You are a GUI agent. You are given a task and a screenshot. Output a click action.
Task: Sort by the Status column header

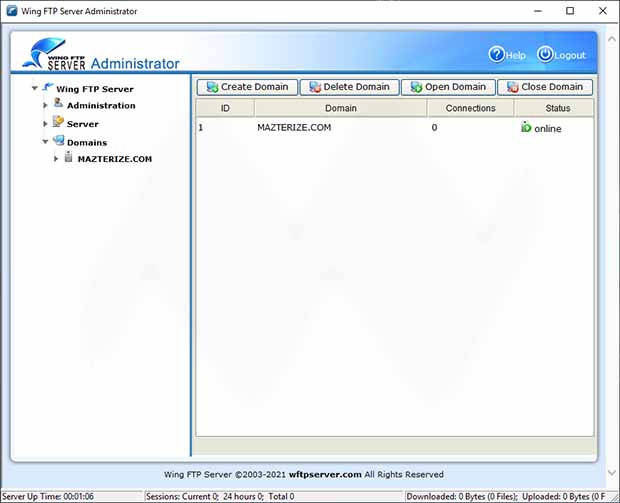[554, 108]
